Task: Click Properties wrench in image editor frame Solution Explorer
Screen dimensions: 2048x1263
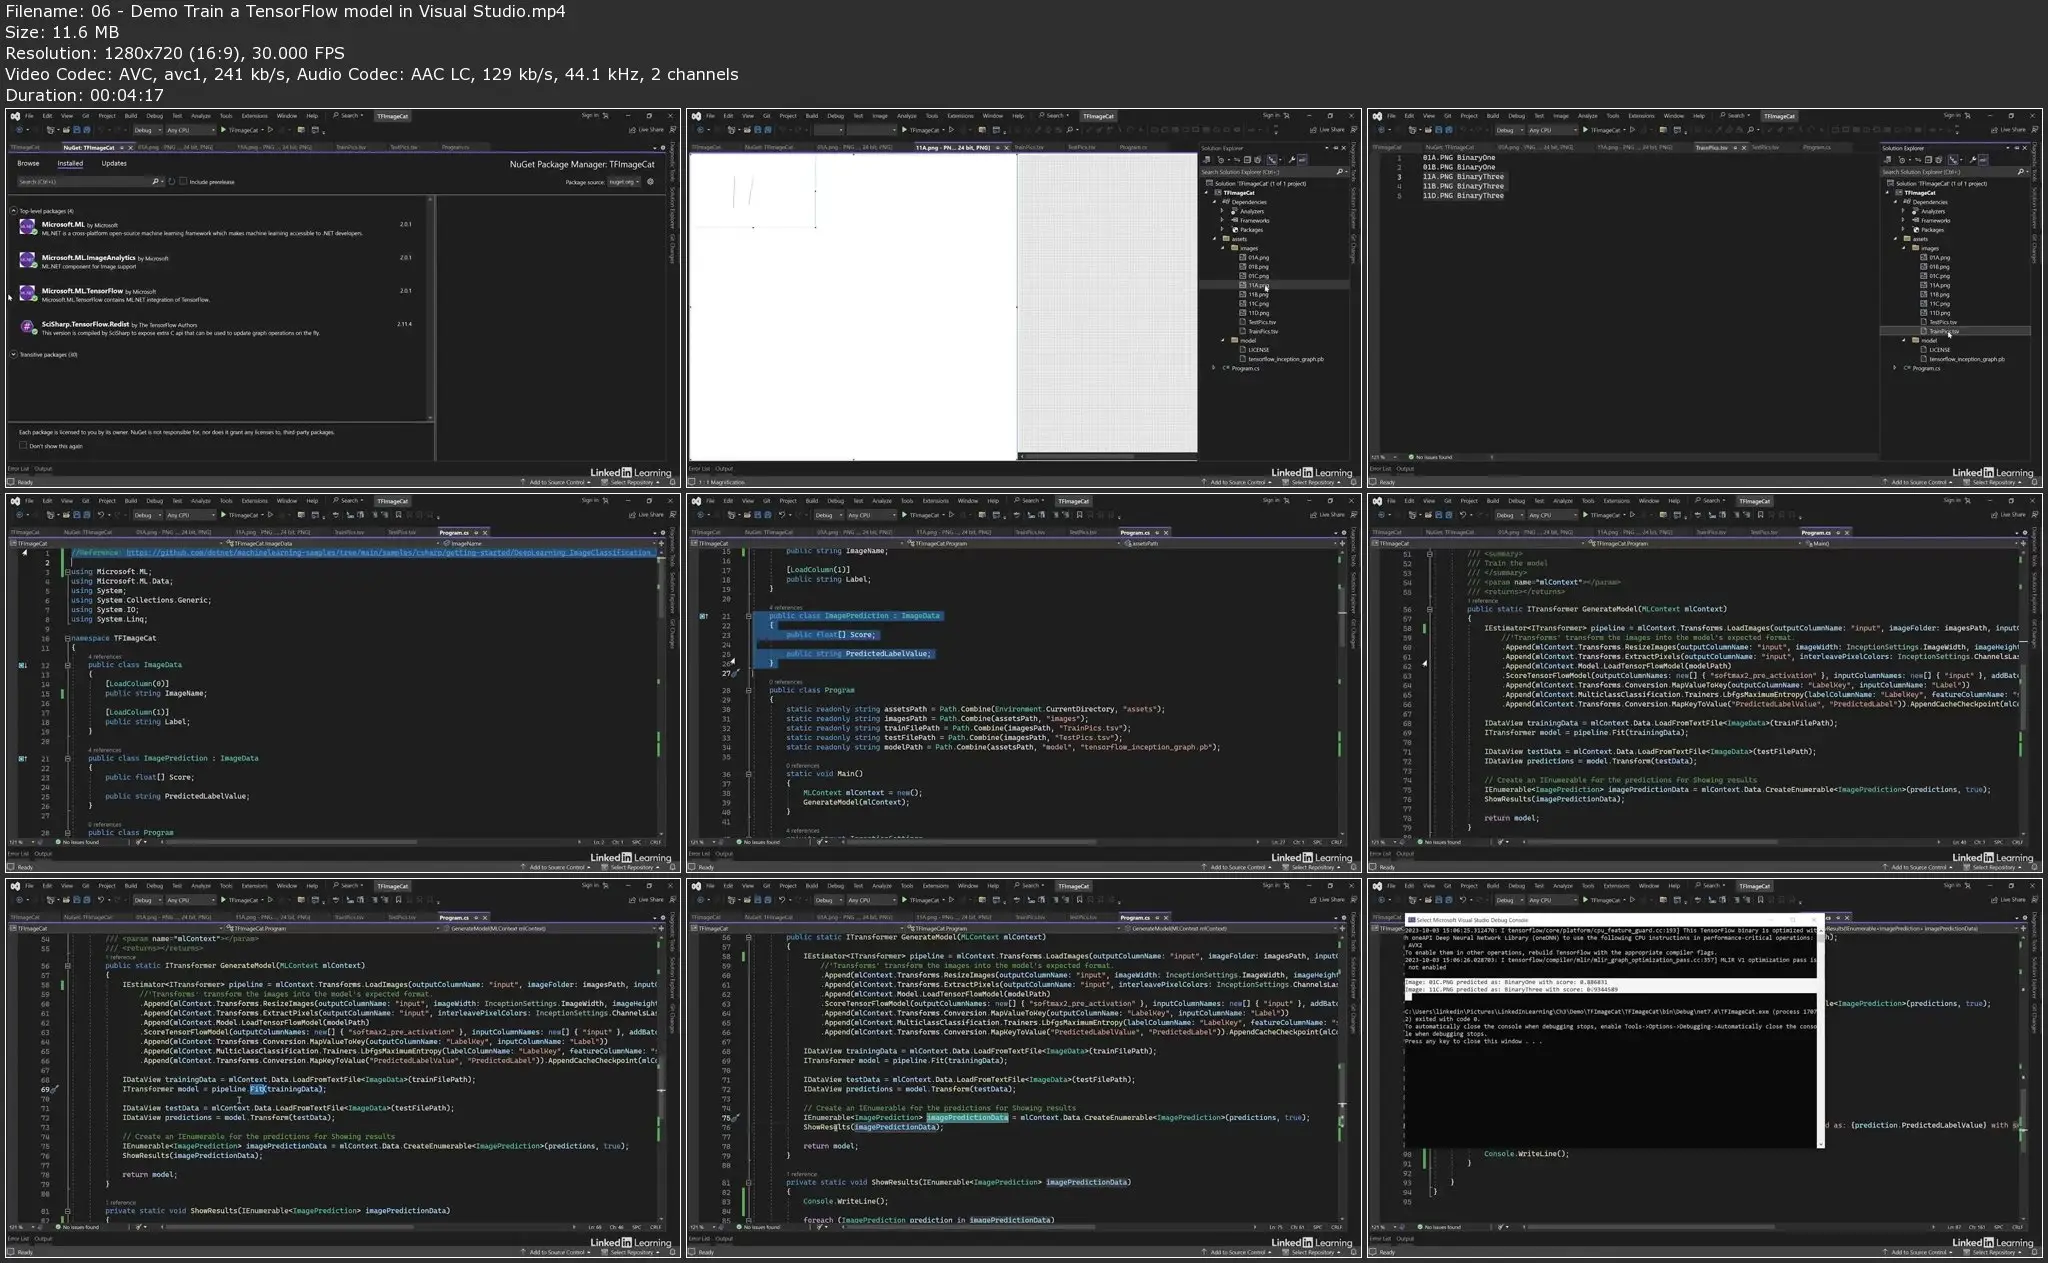Action: click(1291, 160)
